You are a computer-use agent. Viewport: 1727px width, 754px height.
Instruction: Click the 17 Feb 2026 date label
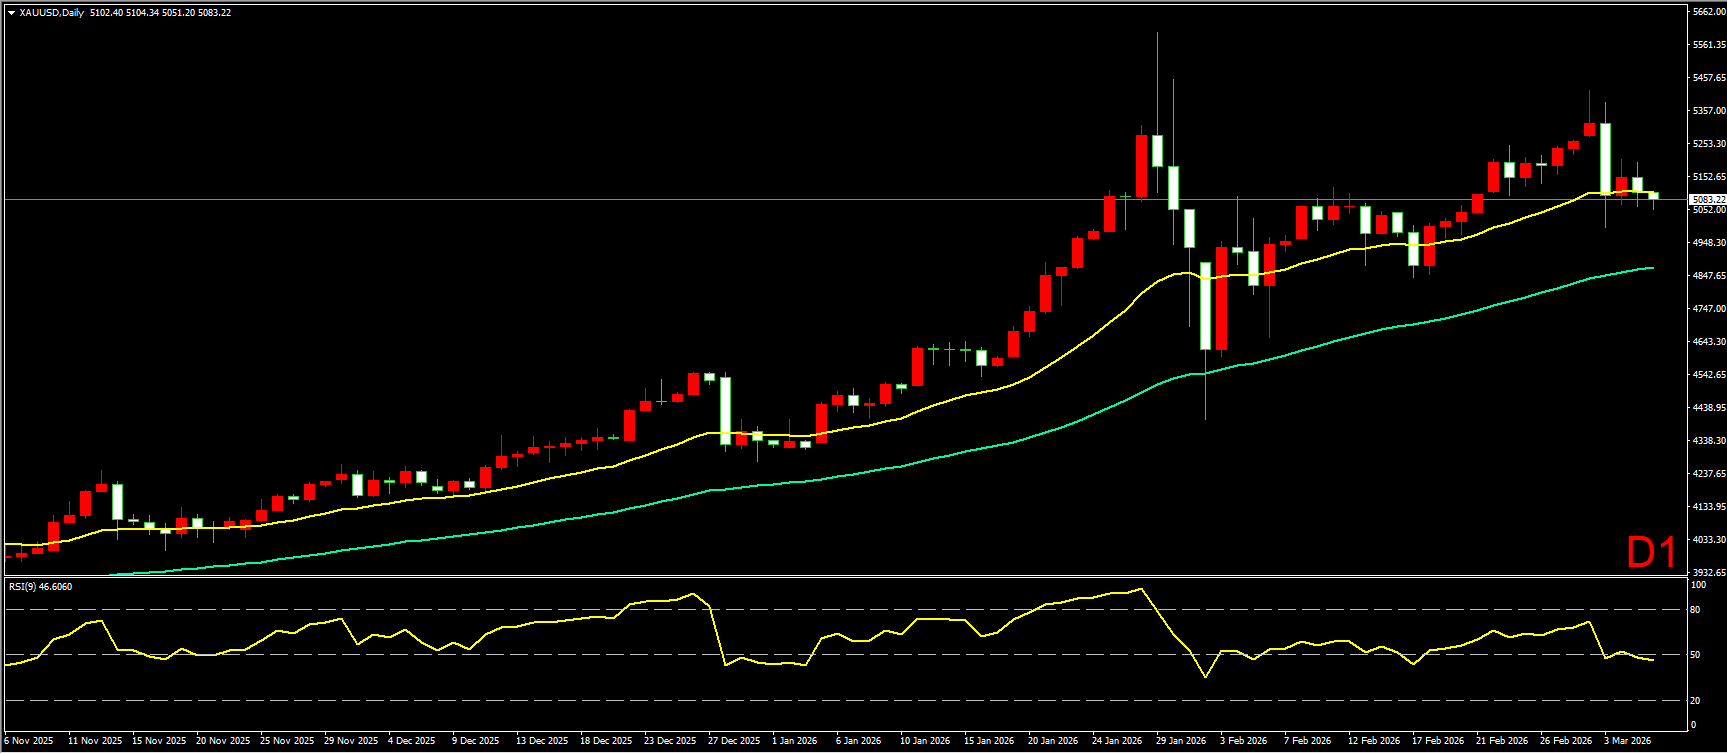pos(1438,741)
